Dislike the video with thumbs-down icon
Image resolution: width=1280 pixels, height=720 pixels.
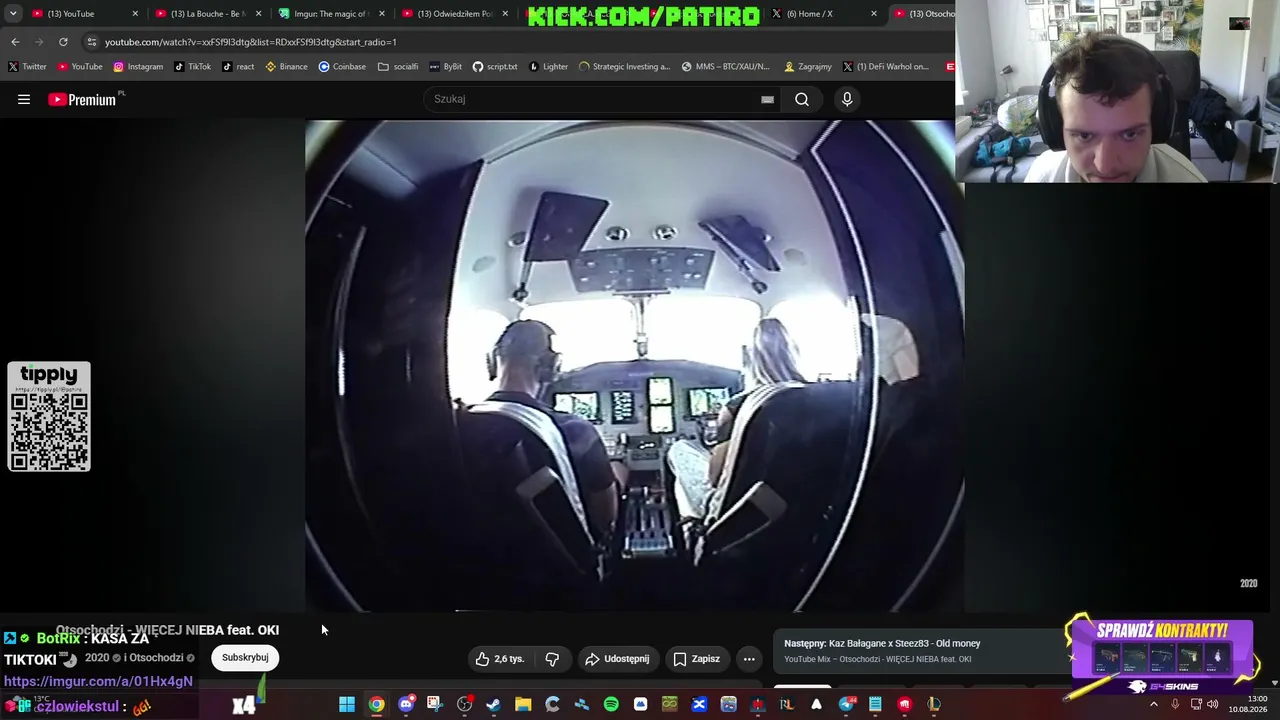(552, 659)
